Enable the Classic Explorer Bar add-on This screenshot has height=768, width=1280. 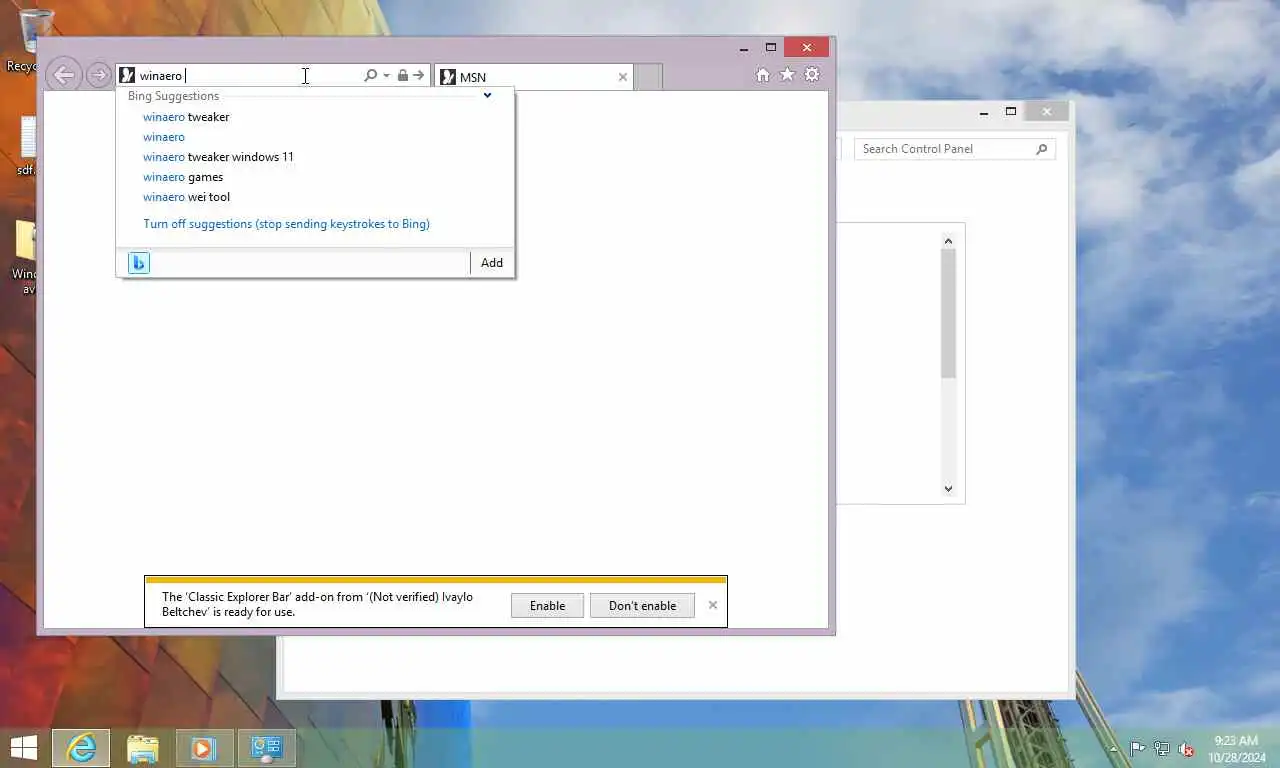[547, 606]
